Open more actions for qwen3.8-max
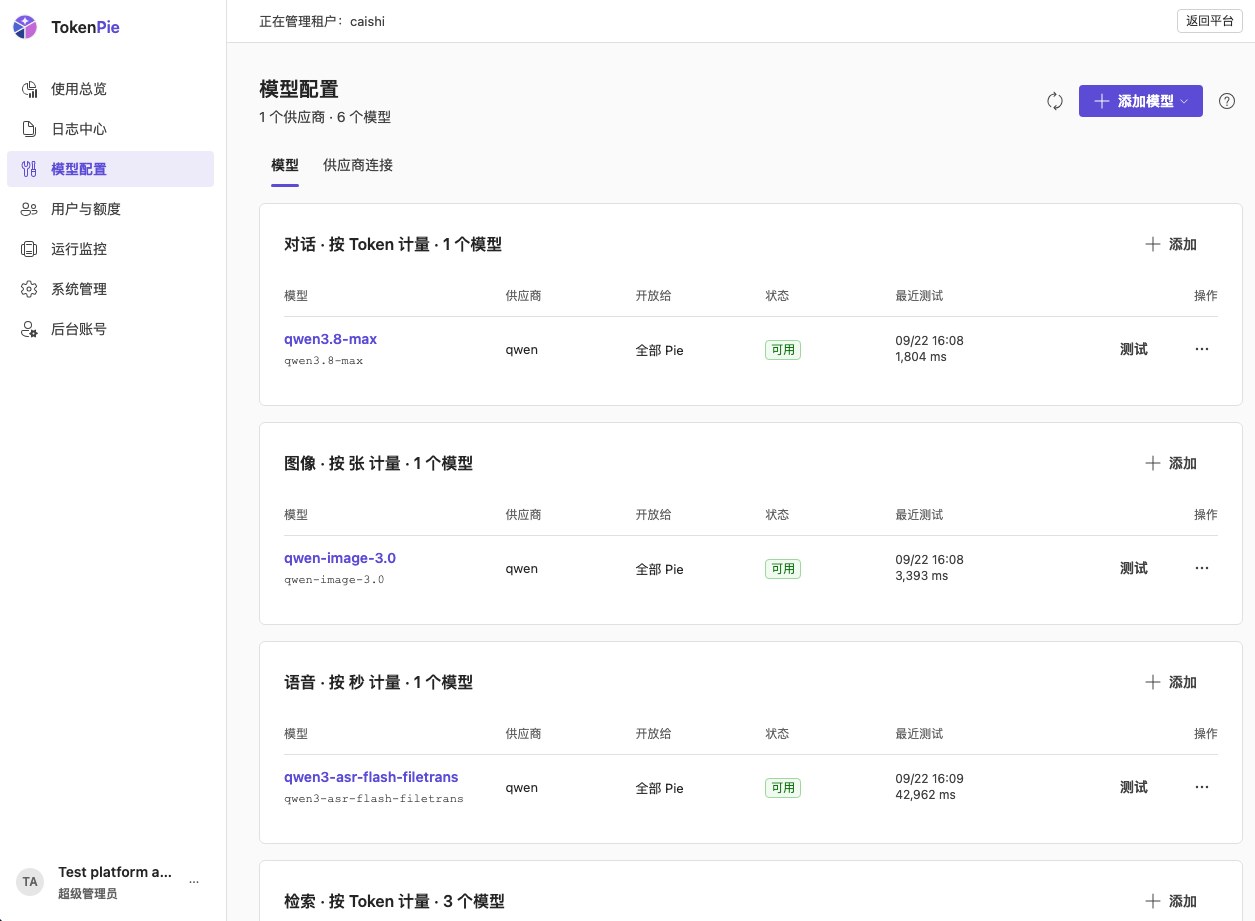This screenshot has width=1255, height=921. pyautogui.click(x=1202, y=349)
